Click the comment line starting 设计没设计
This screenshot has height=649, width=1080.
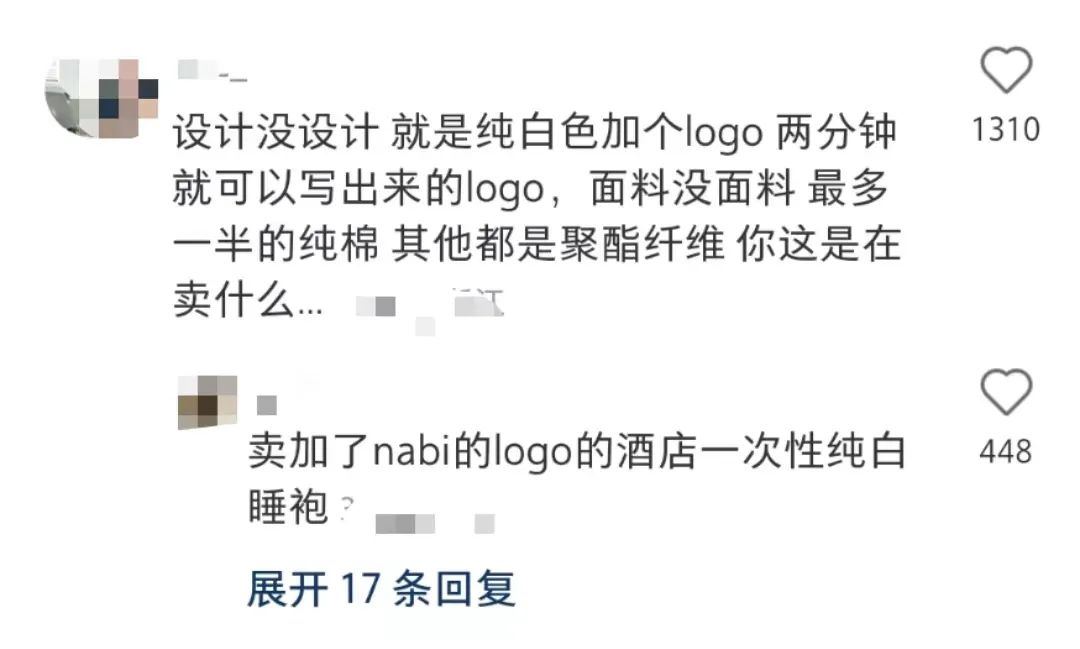(x=535, y=132)
